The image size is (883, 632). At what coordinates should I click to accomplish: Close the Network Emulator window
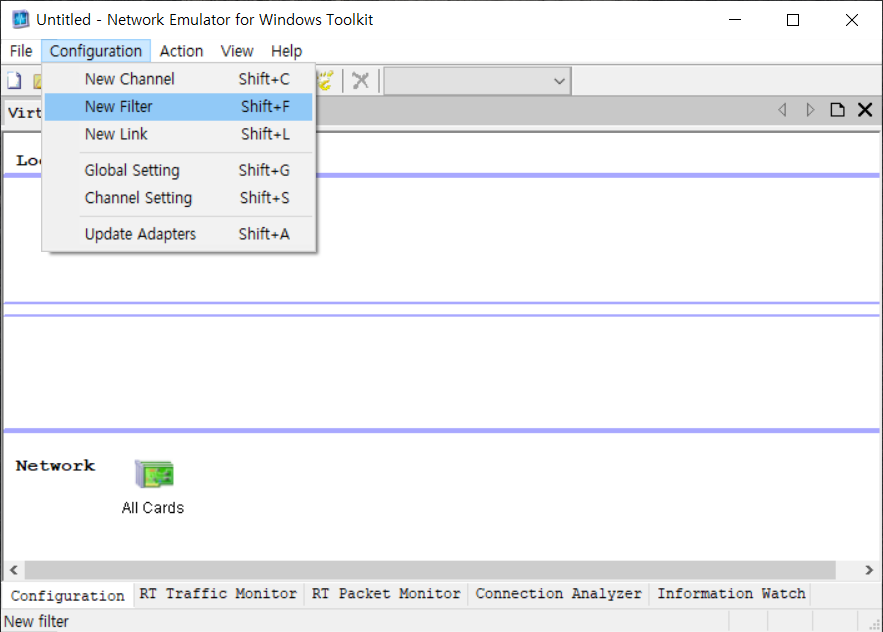[851, 20]
